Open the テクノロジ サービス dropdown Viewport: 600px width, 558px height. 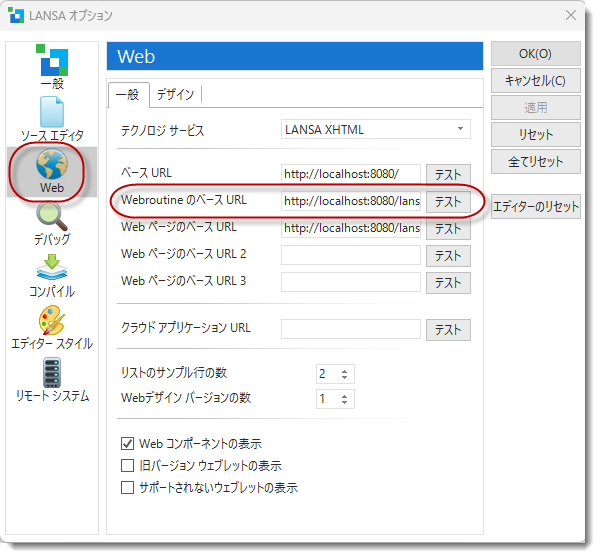[x=376, y=129]
